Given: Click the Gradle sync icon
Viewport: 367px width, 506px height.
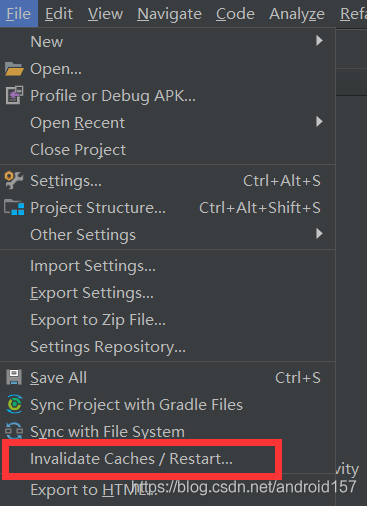Looking at the screenshot, I should click(14, 404).
